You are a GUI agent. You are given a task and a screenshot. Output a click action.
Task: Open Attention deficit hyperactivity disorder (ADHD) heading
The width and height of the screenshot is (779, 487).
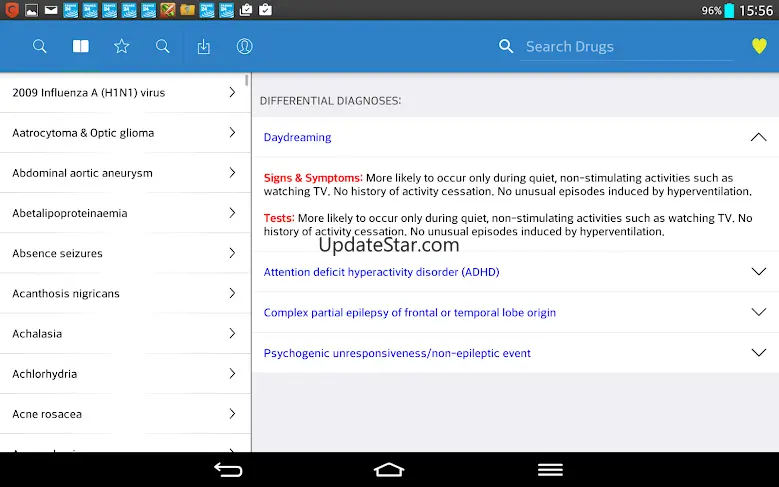point(381,272)
